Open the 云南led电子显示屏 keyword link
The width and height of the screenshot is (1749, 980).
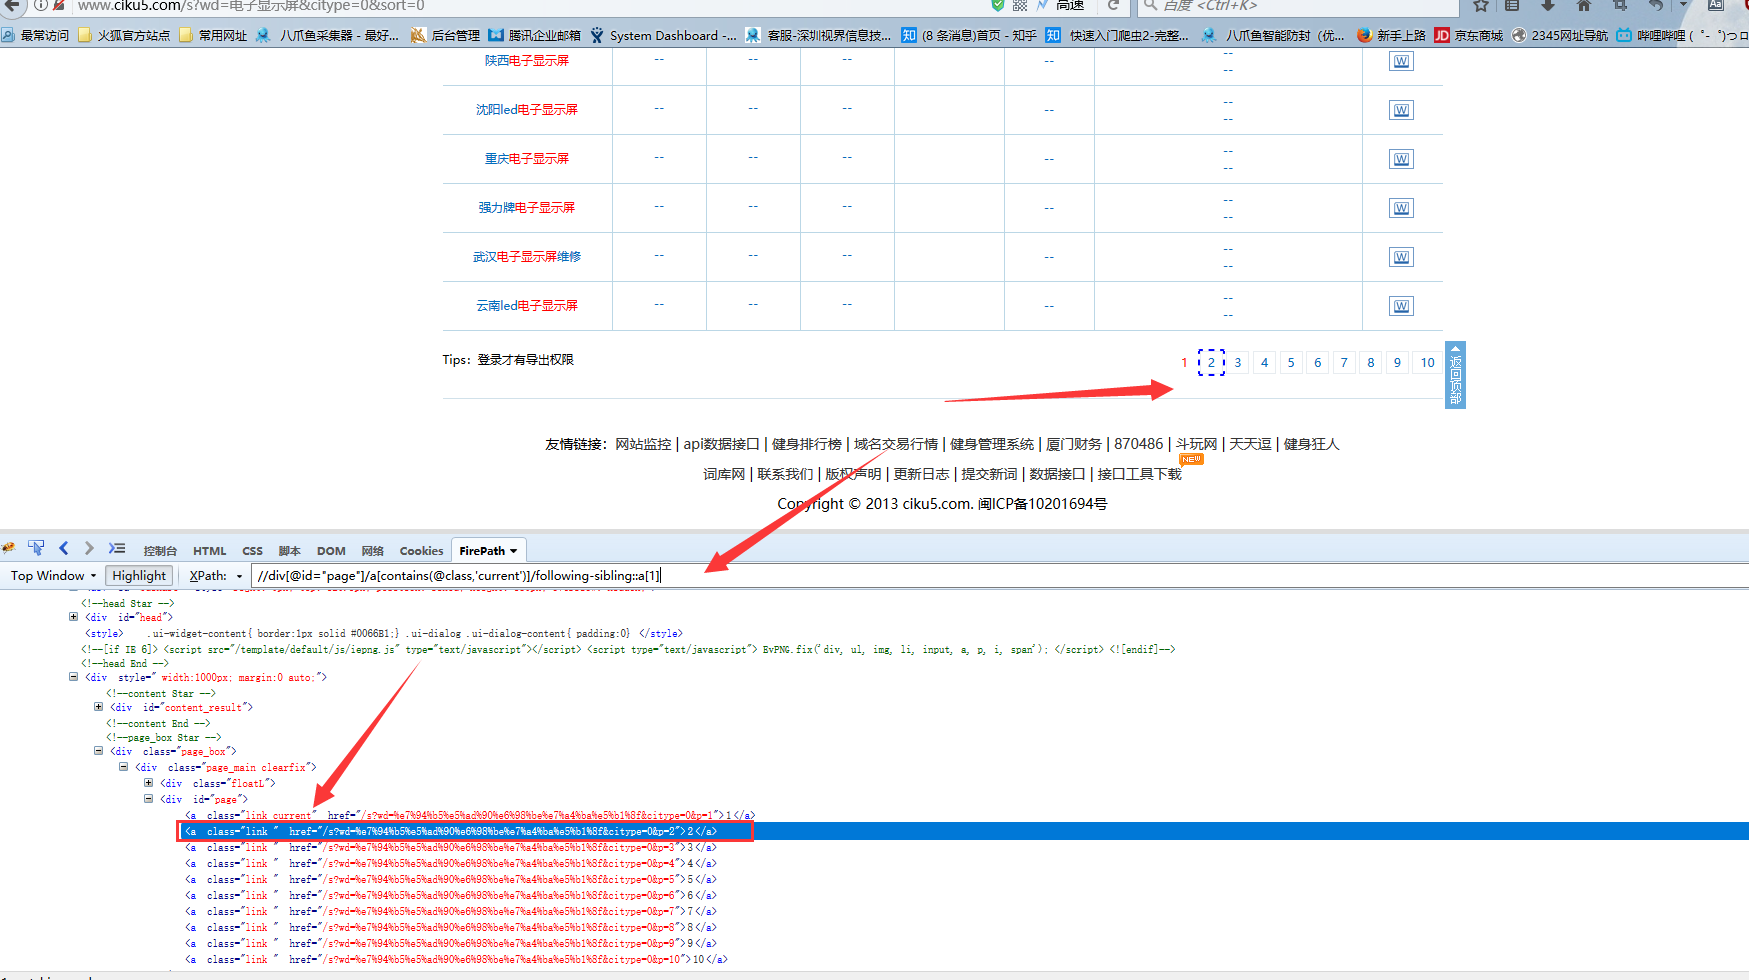(527, 306)
